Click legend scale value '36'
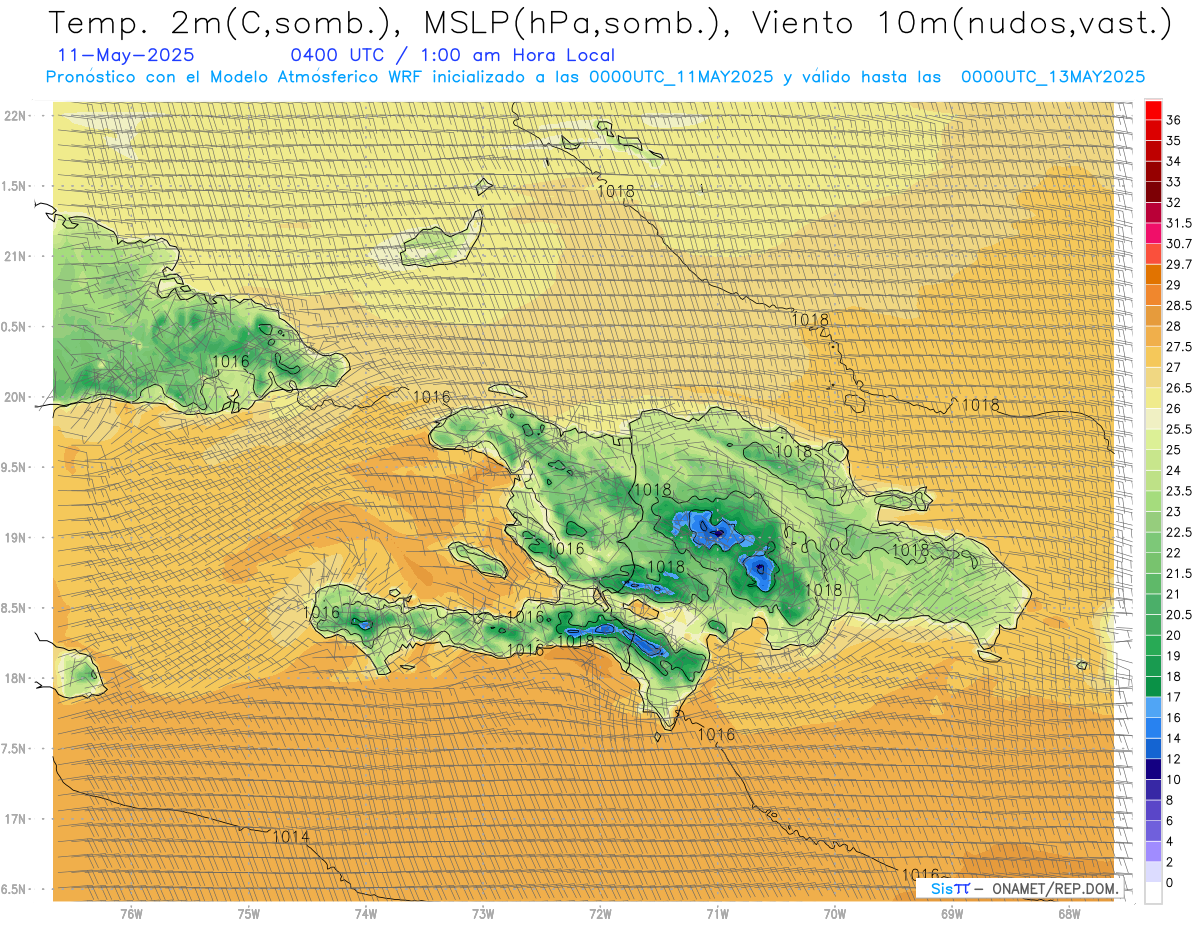This screenshot has width=1200, height=927. pyautogui.click(x=1174, y=120)
